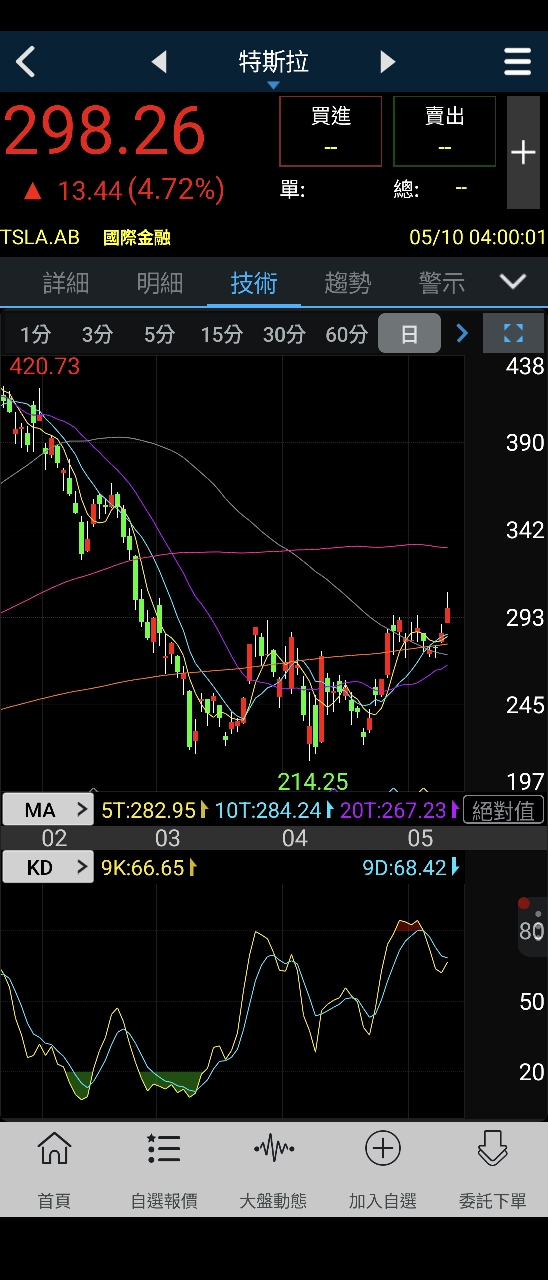548x1280 pixels.
Task: Tap the plus icon beside 賣出
Action: tap(523, 152)
